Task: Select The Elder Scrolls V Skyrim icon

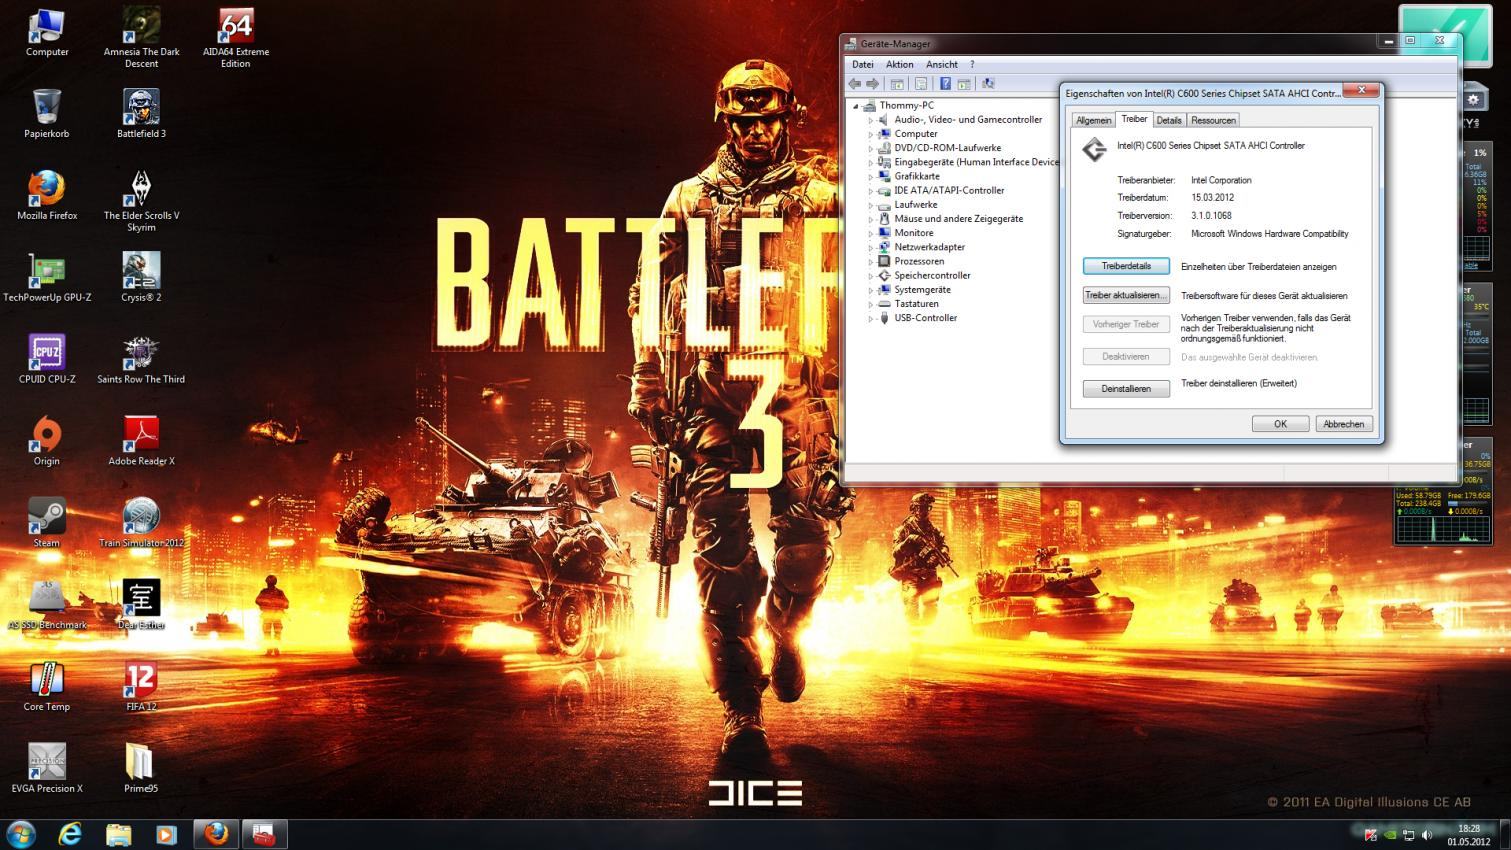Action: click(141, 201)
